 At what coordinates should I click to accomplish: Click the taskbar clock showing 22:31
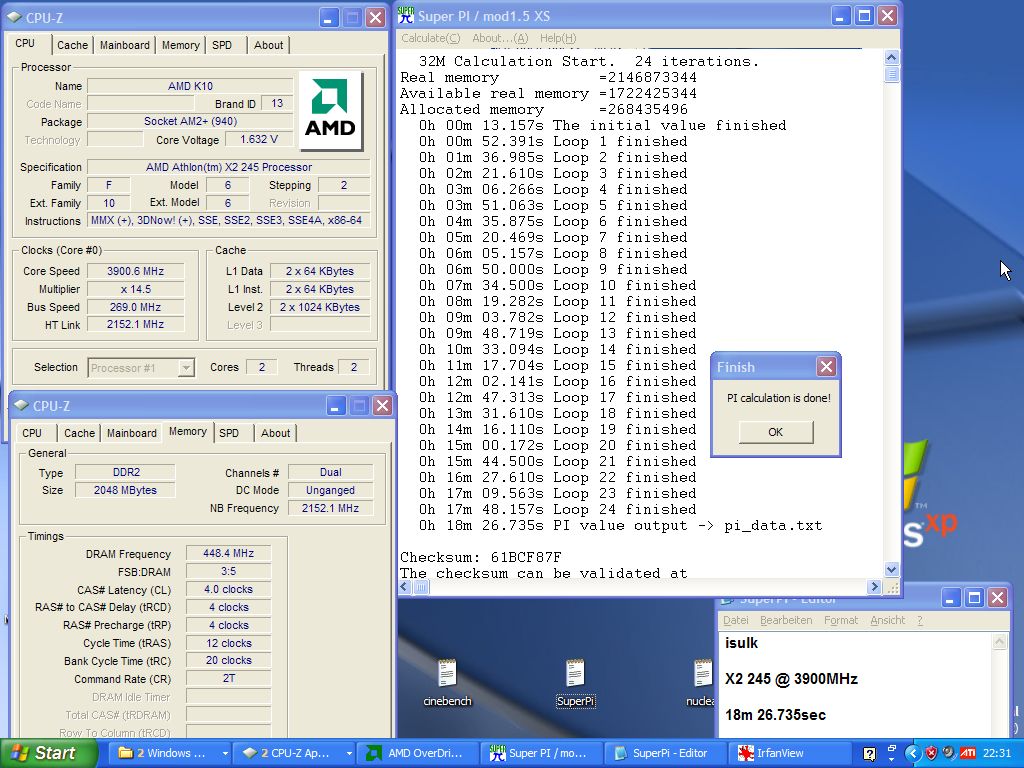(x=996, y=753)
